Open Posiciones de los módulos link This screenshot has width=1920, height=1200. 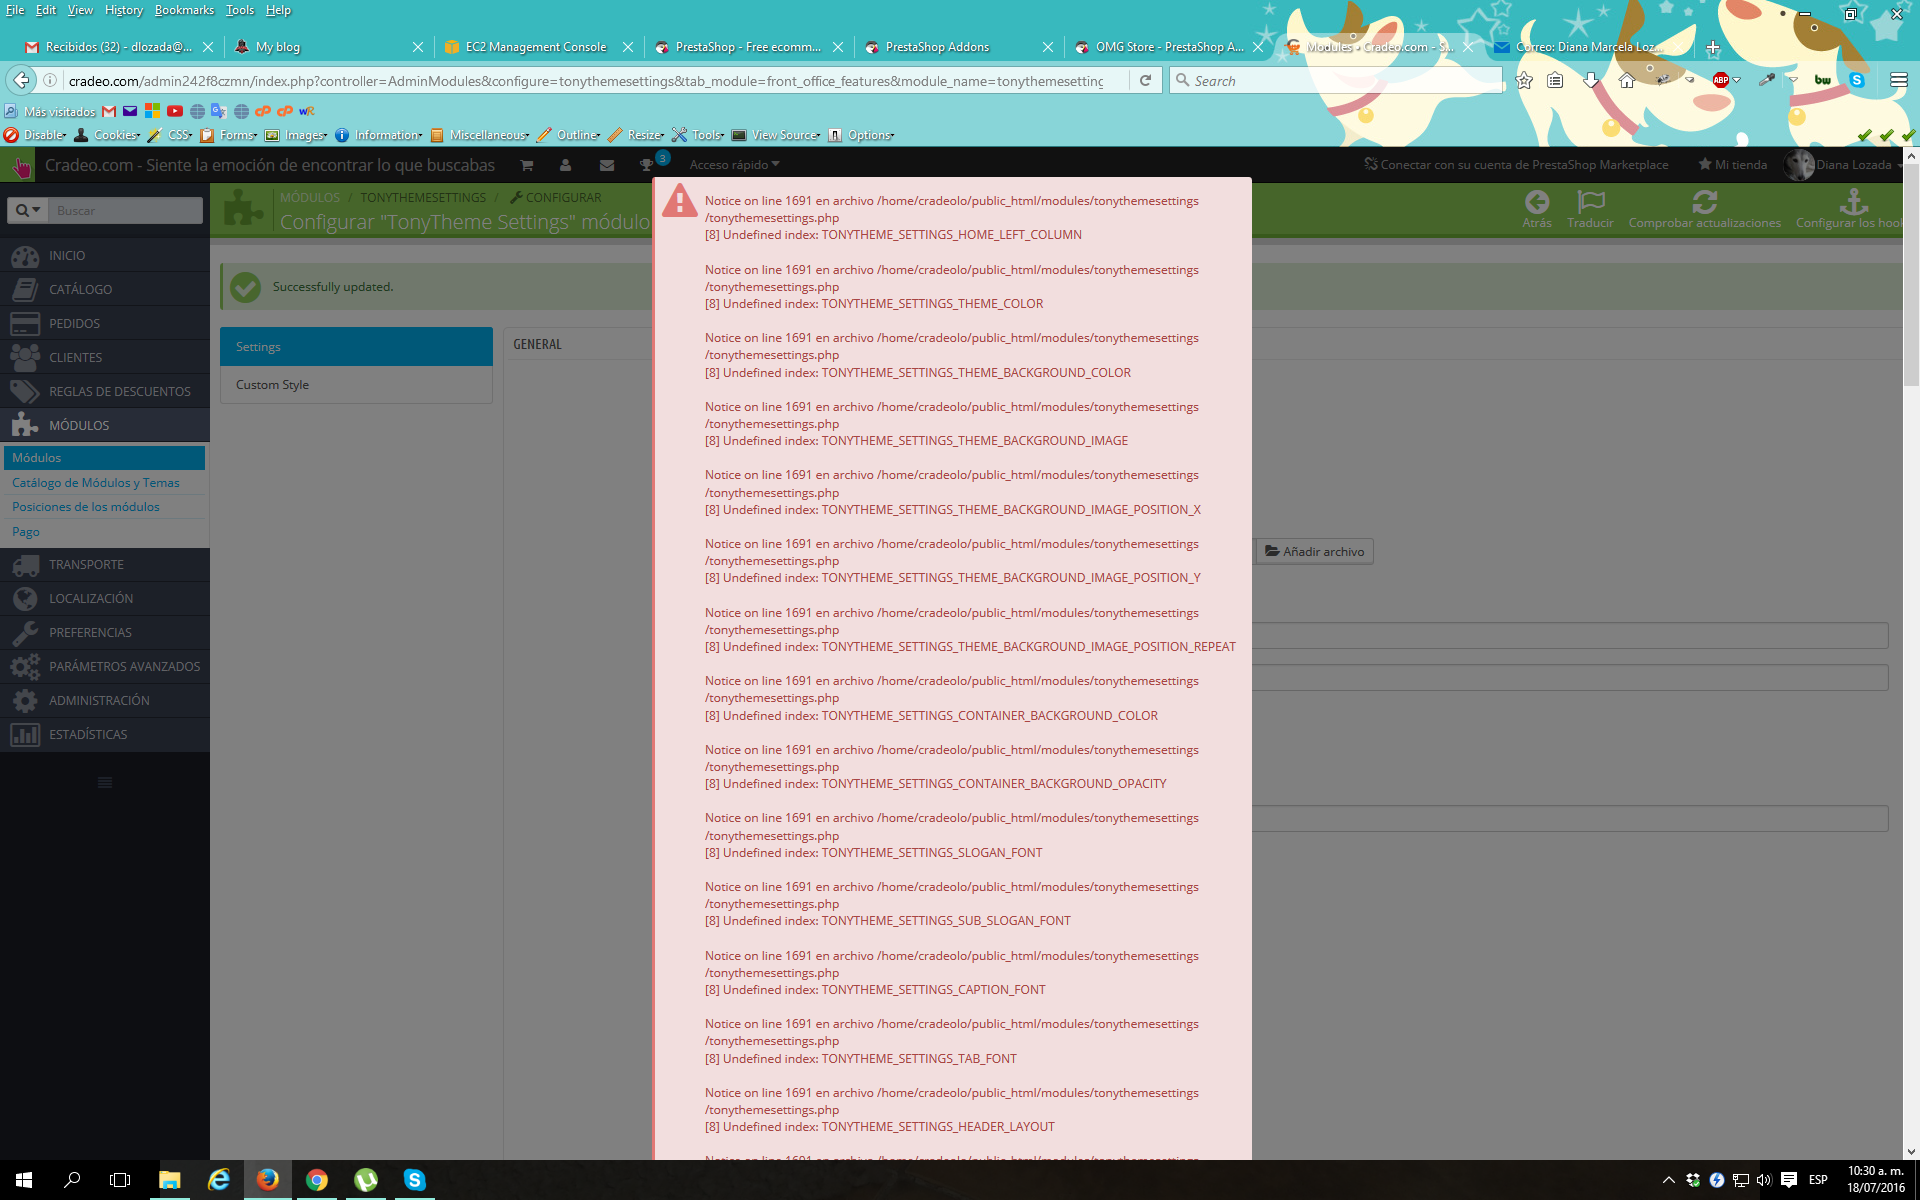point(86,507)
